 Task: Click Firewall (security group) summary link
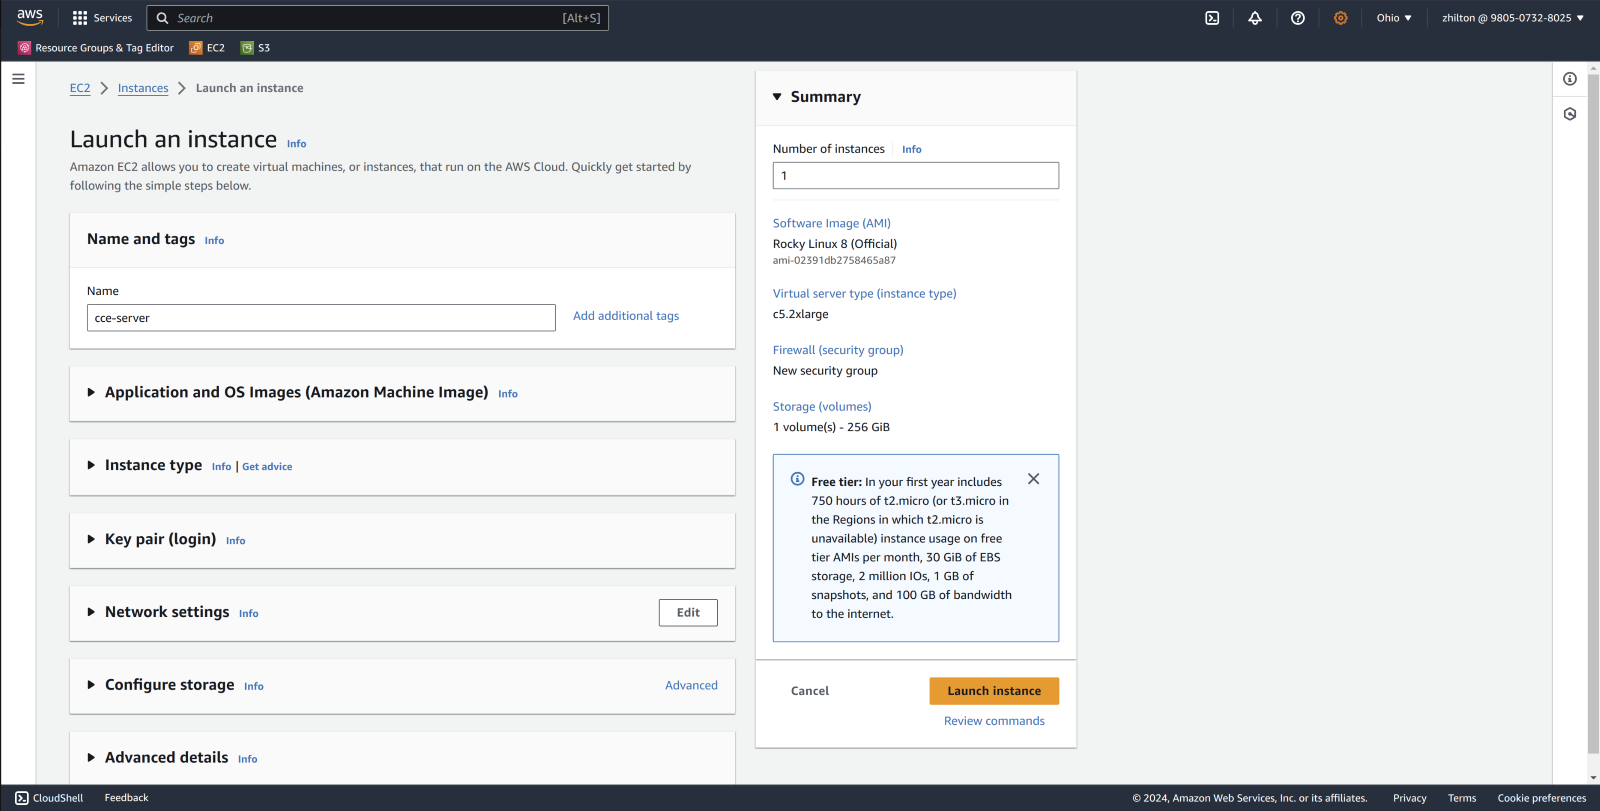(838, 350)
